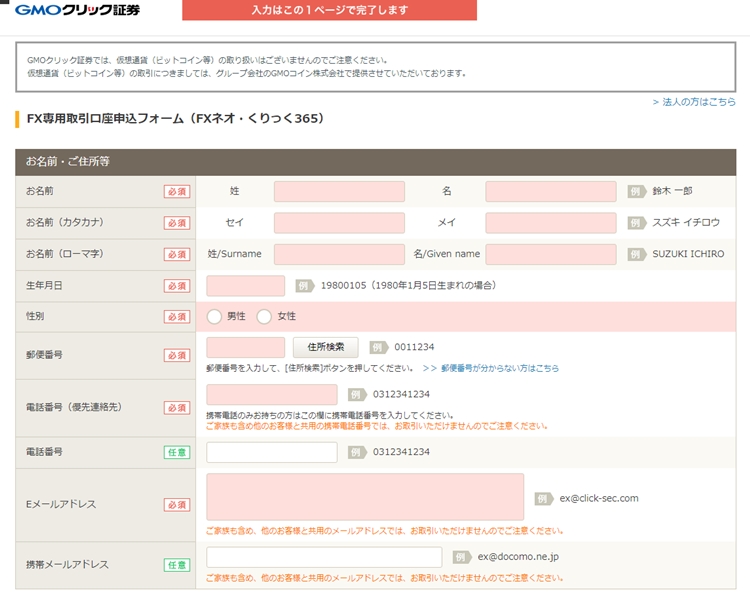Image resolution: width=750 pixels, height=599 pixels.
Task: Select the 女性 radio button
Action: [x=264, y=317]
